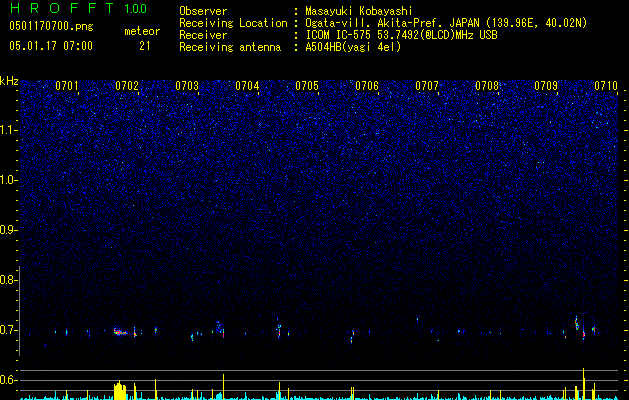Click the 0710 time marker

pos(606,86)
